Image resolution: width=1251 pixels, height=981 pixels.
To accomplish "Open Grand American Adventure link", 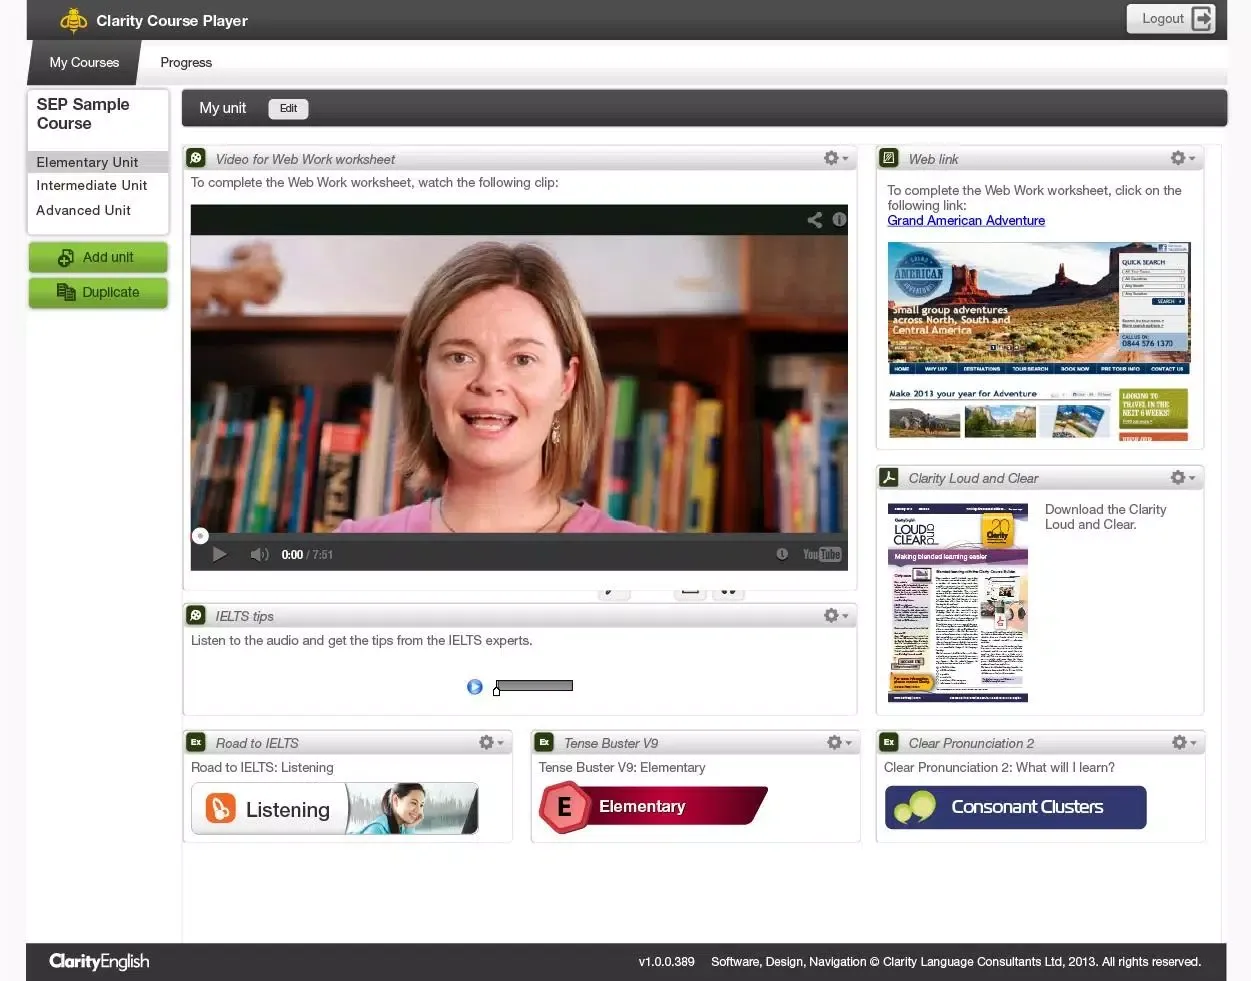I will [966, 221].
